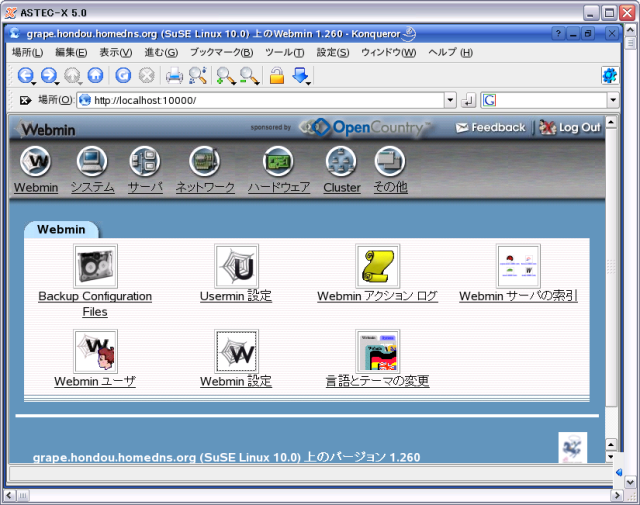Image resolution: width=640 pixels, height=505 pixels.
Task: Click inside the location URL field
Action: point(260,100)
